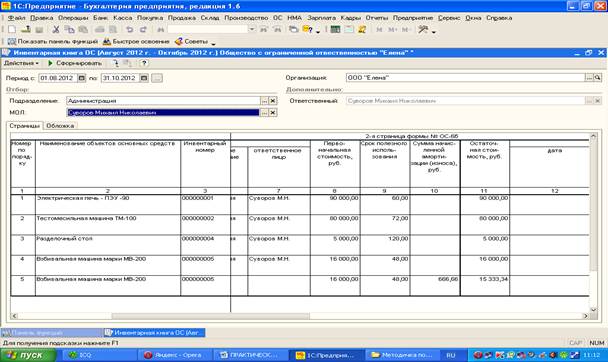608x362 pixels.
Task: Open calendar picker for start date 01.08.2012
Action: point(81,78)
